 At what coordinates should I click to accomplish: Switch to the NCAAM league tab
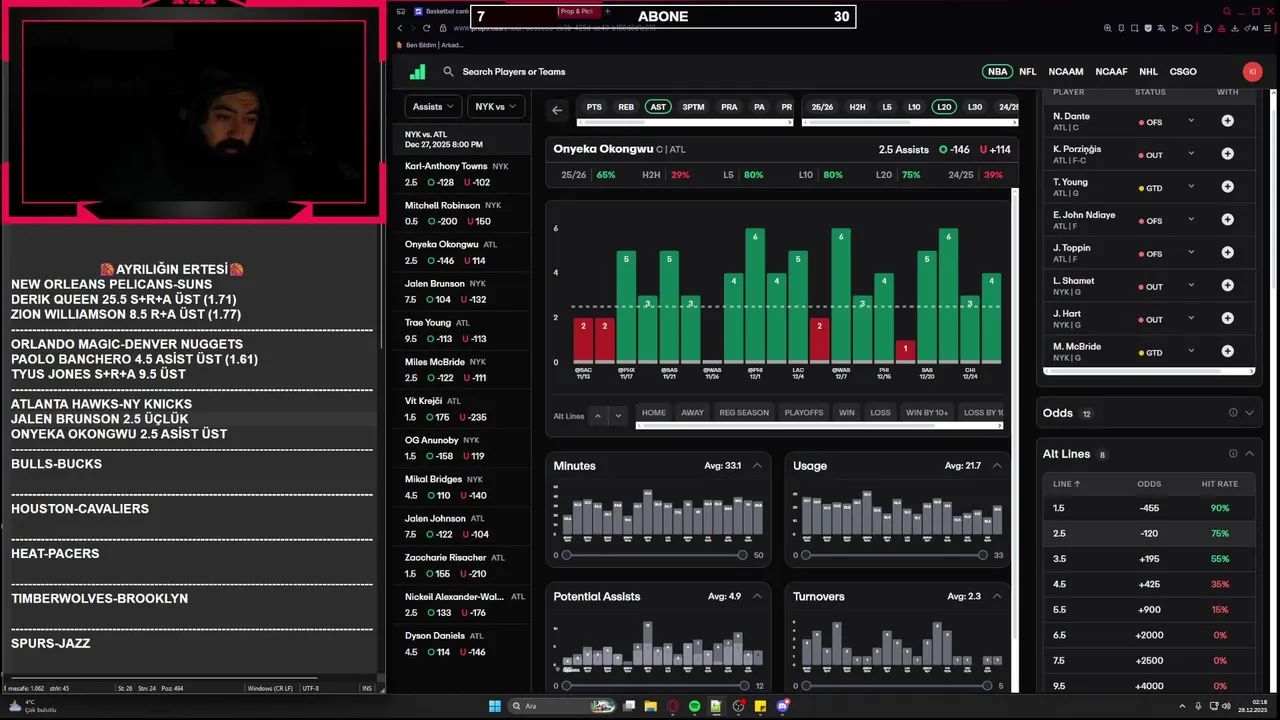tap(1066, 72)
